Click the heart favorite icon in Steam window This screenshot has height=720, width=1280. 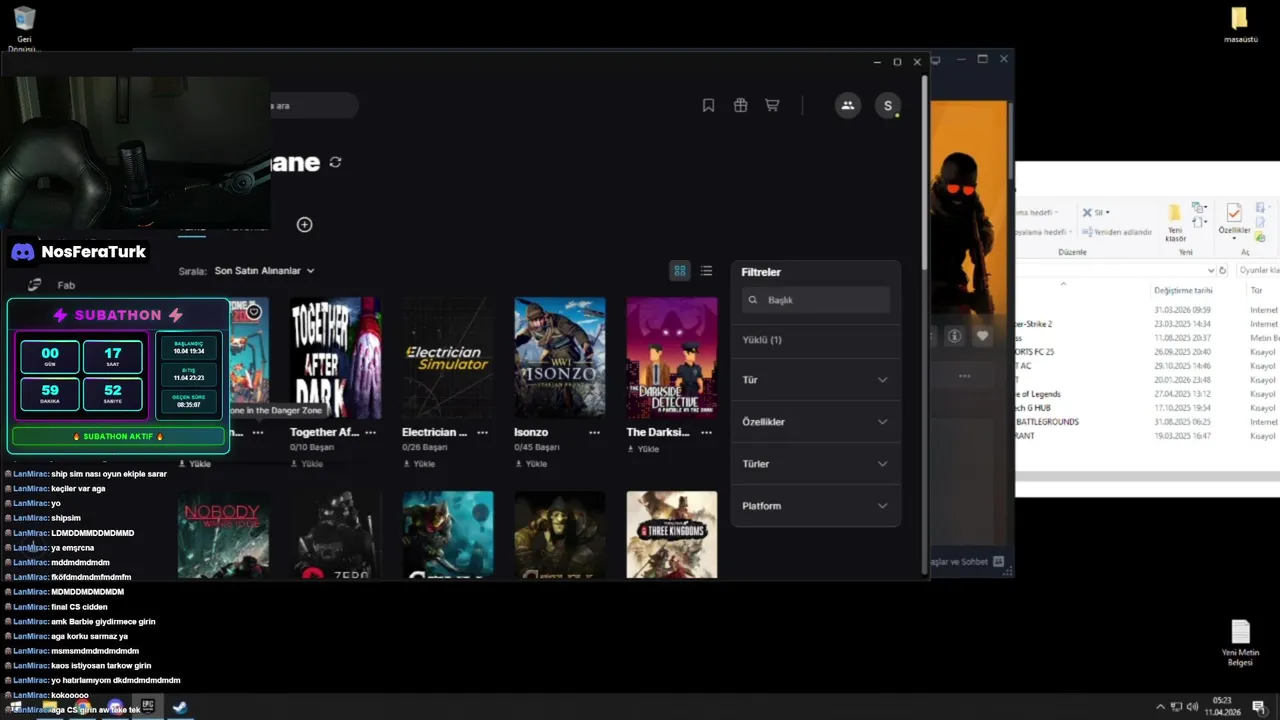tap(982, 336)
